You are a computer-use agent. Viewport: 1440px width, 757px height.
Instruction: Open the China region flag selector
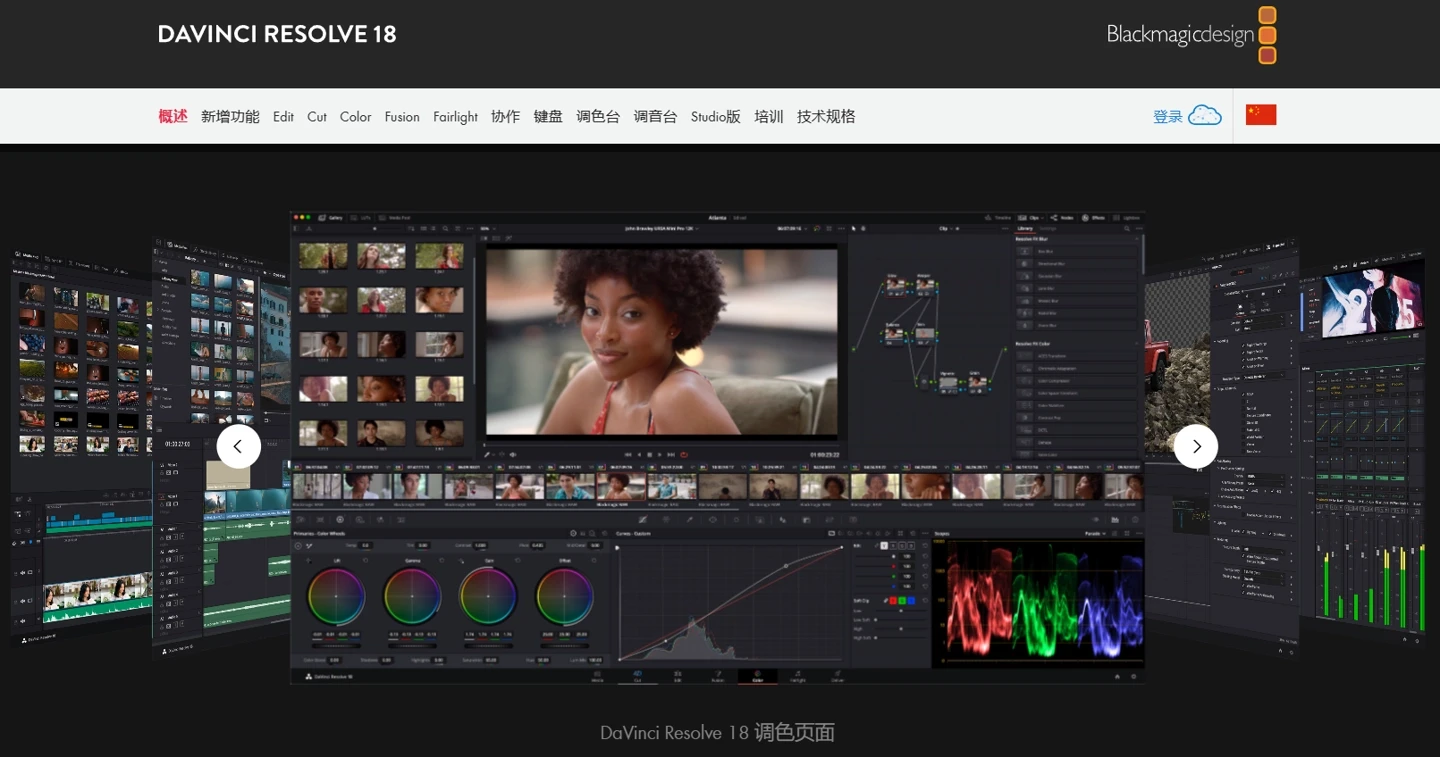point(1261,115)
